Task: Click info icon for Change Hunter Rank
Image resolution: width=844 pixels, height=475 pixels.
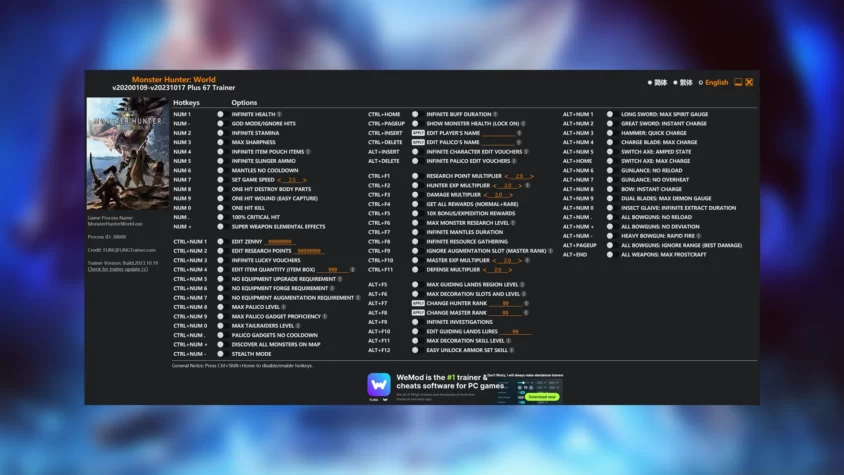Action: pyautogui.click(x=526, y=303)
